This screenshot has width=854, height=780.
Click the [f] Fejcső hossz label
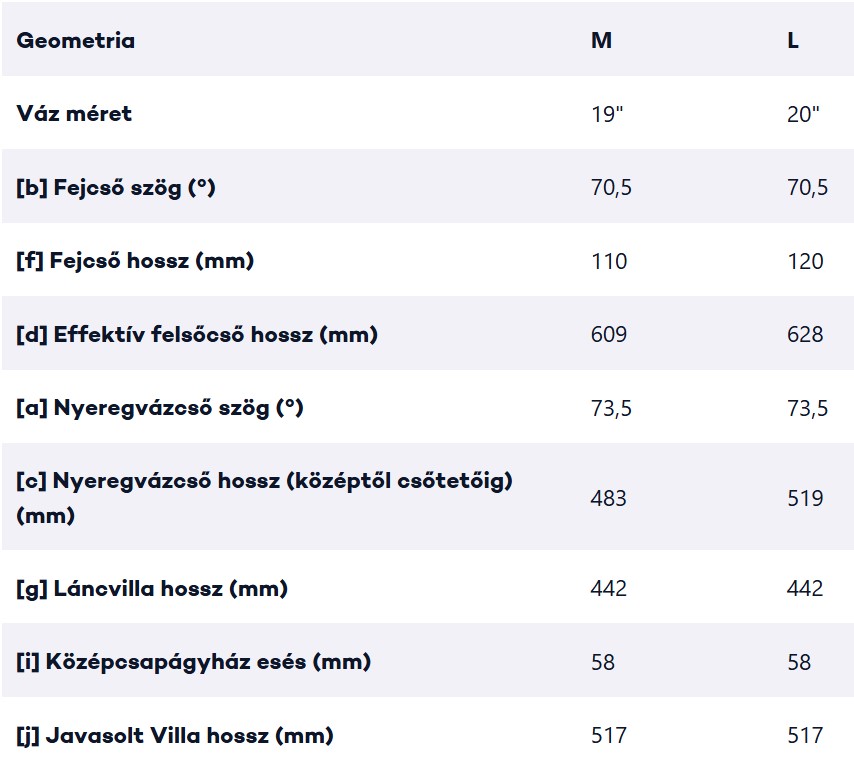135,260
